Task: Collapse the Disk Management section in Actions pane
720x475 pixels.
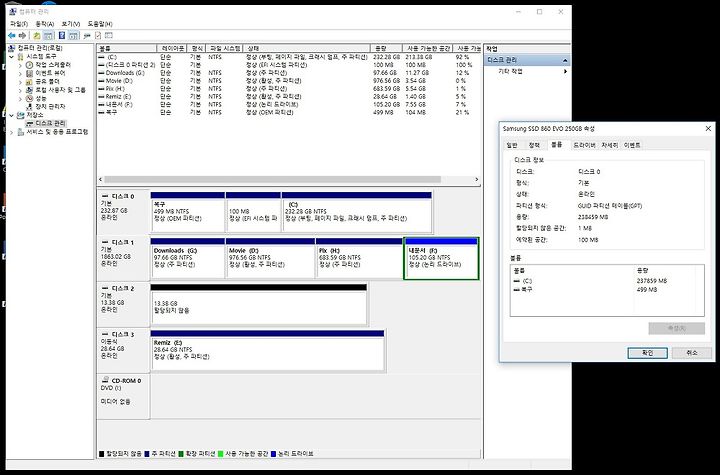Action: (565, 60)
